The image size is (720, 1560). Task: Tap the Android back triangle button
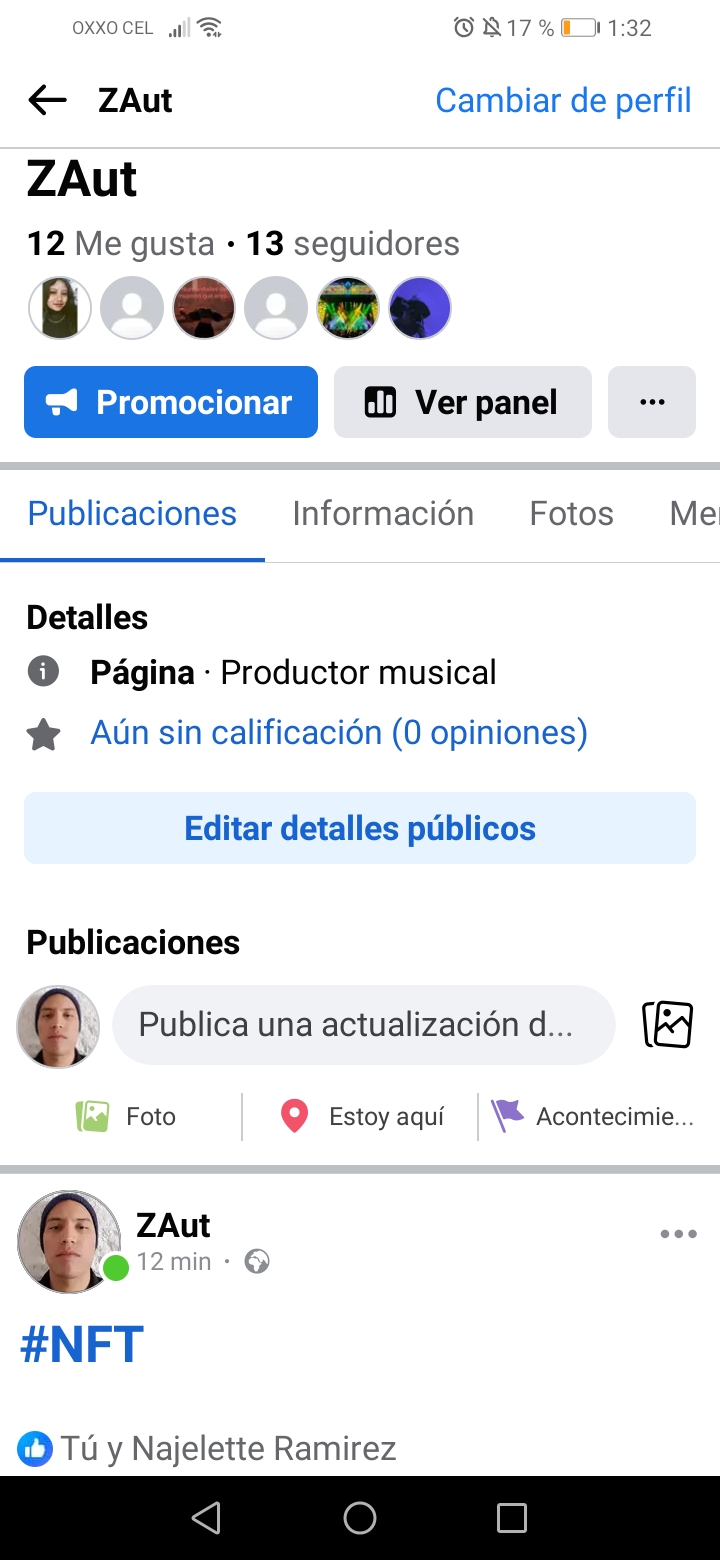[206, 1518]
